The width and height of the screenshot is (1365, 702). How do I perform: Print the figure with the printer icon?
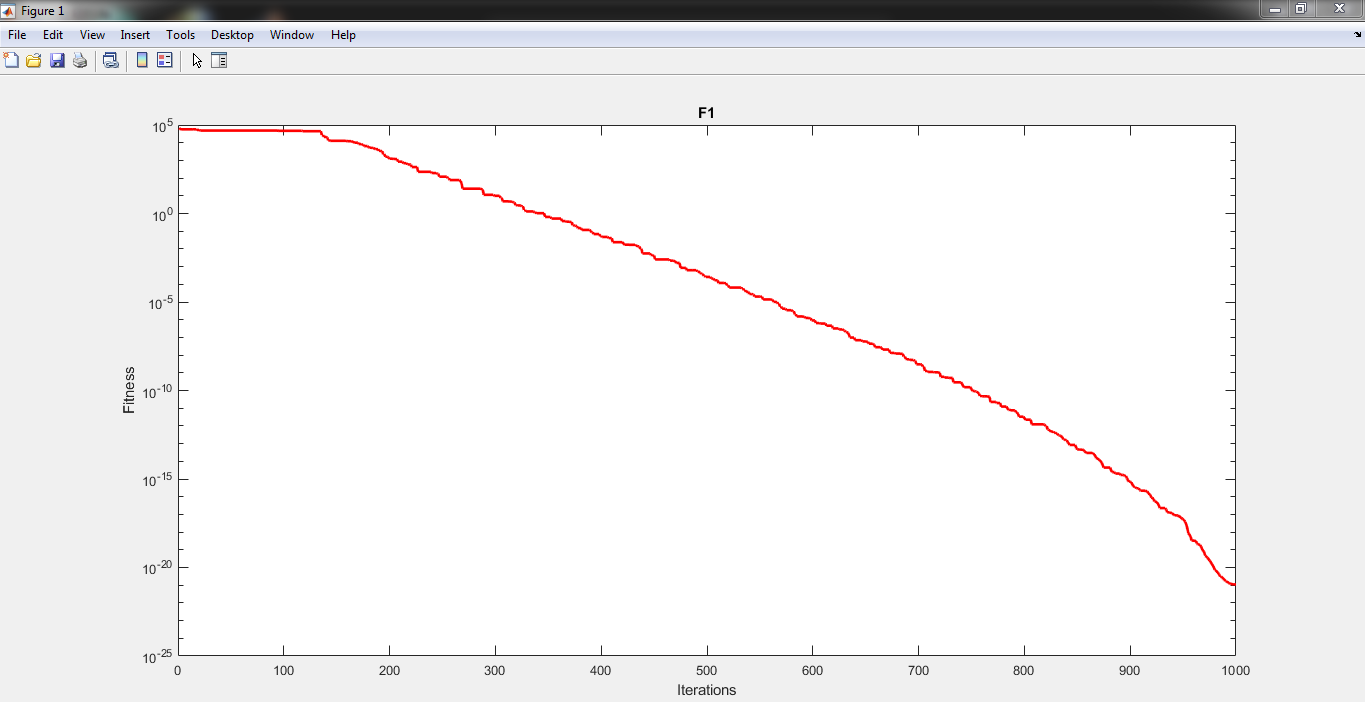pyautogui.click(x=80, y=60)
